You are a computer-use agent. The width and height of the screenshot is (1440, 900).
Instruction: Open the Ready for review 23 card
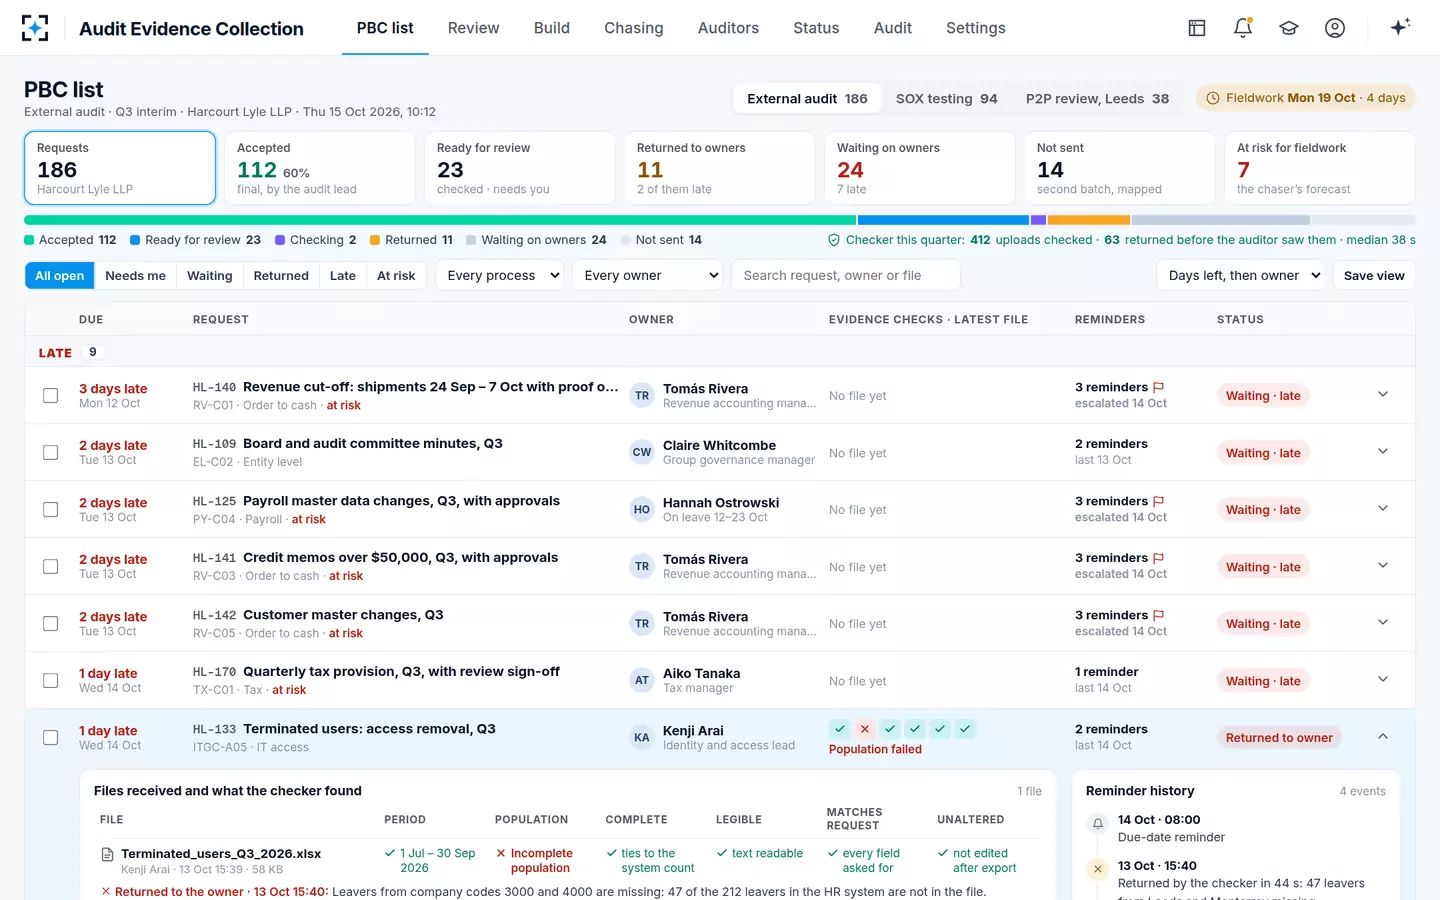pyautogui.click(x=520, y=168)
